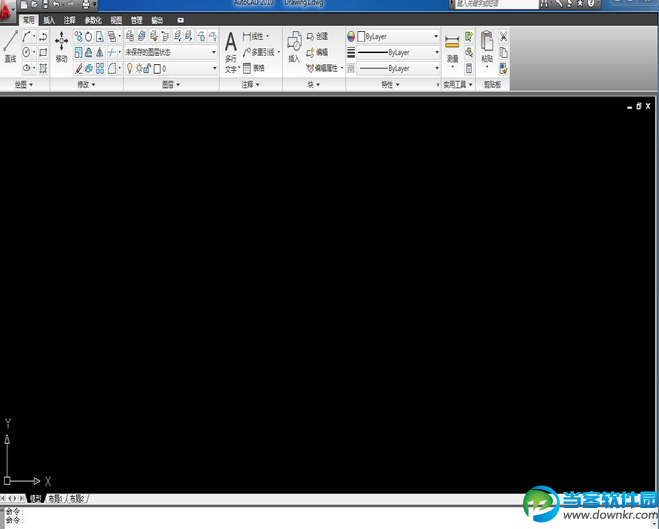The height and width of the screenshot is (529, 659).
Task: Select the rectangle tool in 绘图 panel
Action: tap(43, 52)
